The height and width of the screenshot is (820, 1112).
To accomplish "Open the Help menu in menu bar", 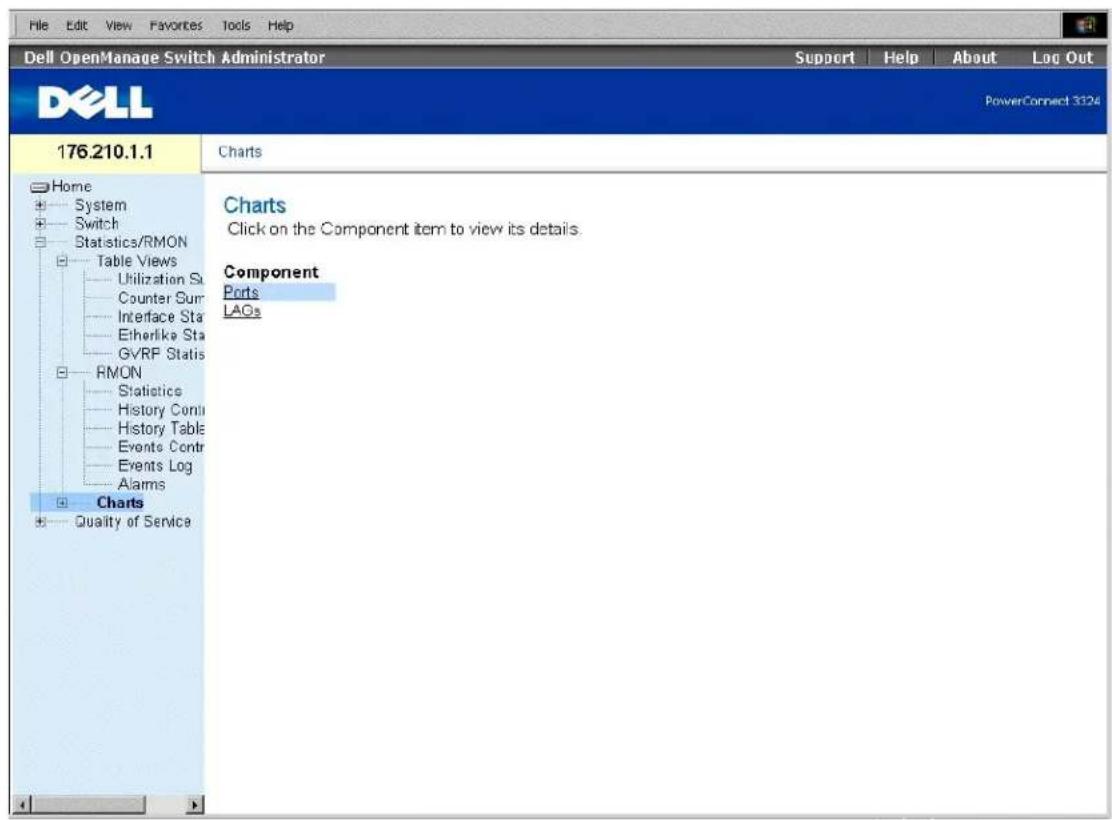I will [280, 26].
